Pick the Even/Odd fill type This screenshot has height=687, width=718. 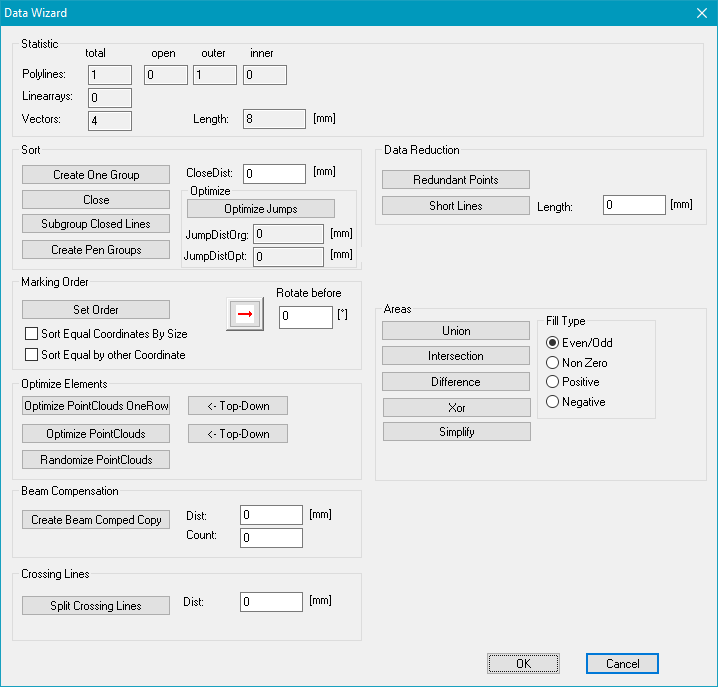(x=552, y=343)
